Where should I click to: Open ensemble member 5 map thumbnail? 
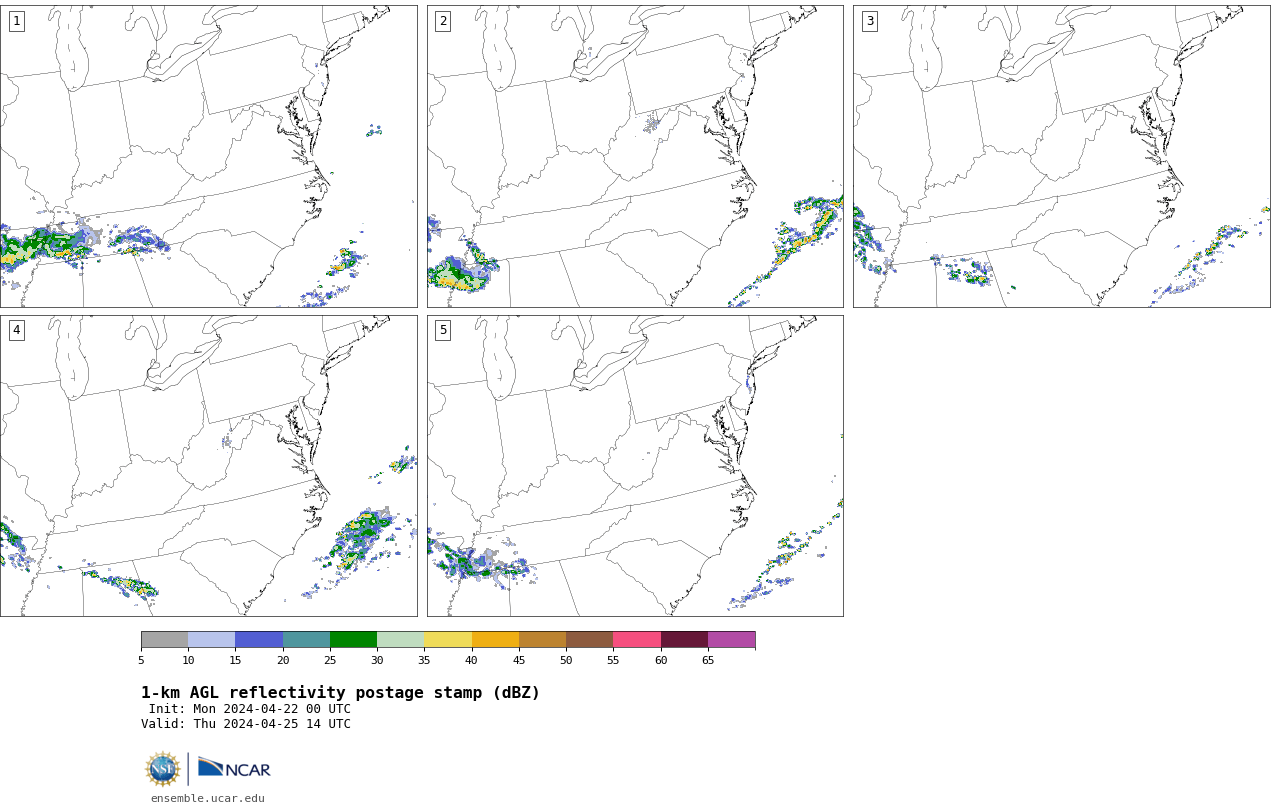point(635,466)
